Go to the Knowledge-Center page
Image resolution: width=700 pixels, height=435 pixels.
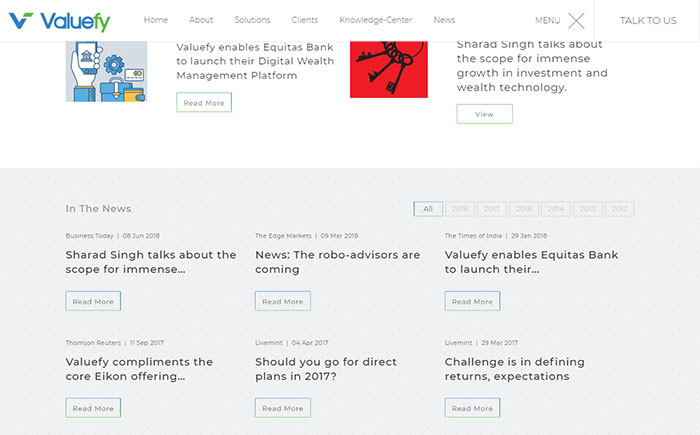pos(376,20)
